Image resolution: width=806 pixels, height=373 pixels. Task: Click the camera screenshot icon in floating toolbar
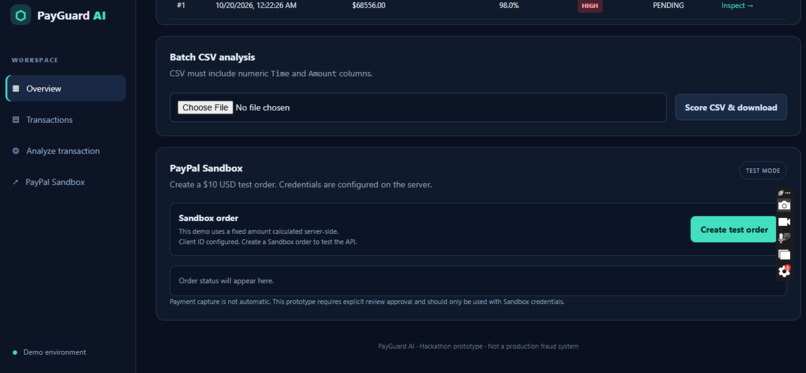(784, 206)
